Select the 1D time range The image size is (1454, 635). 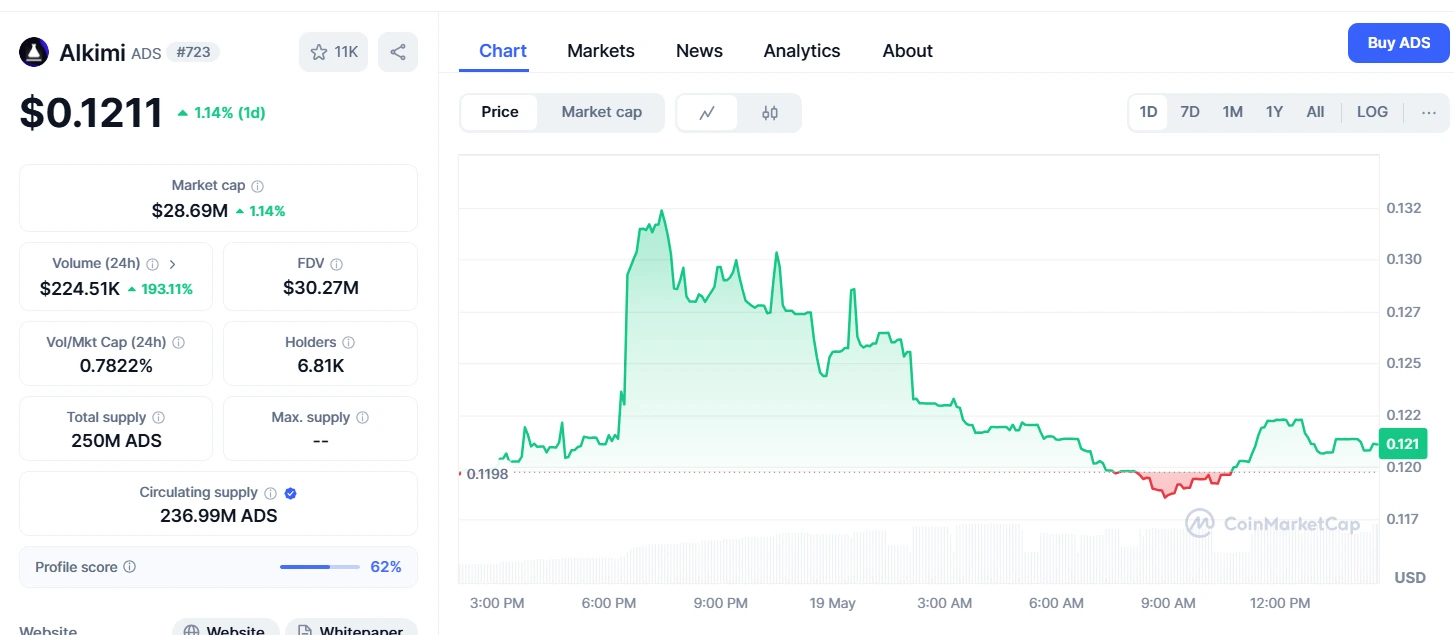(1148, 112)
